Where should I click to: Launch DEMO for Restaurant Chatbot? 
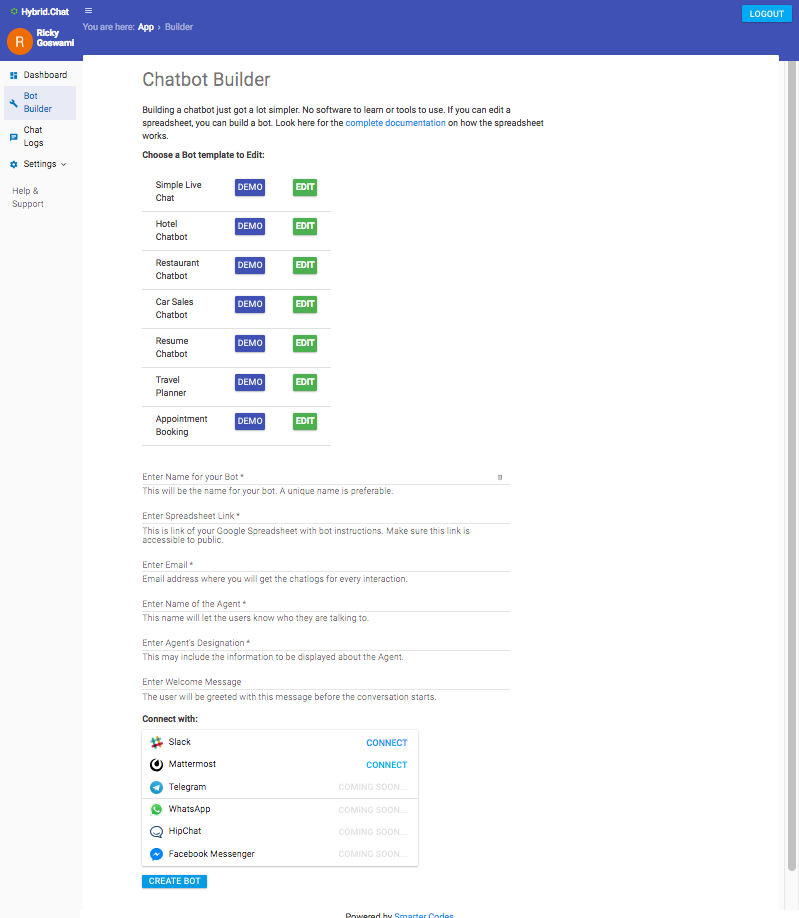tap(250, 265)
